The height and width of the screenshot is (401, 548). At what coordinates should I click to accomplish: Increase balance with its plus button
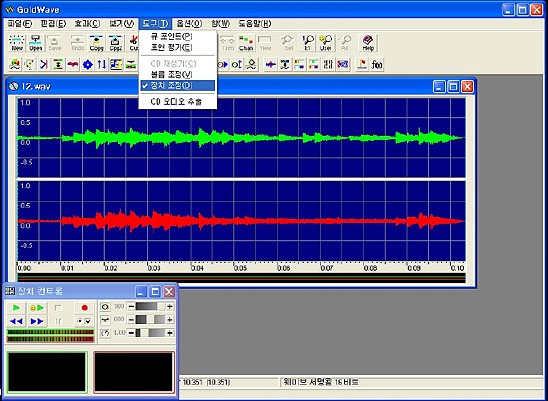pyautogui.click(x=170, y=320)
